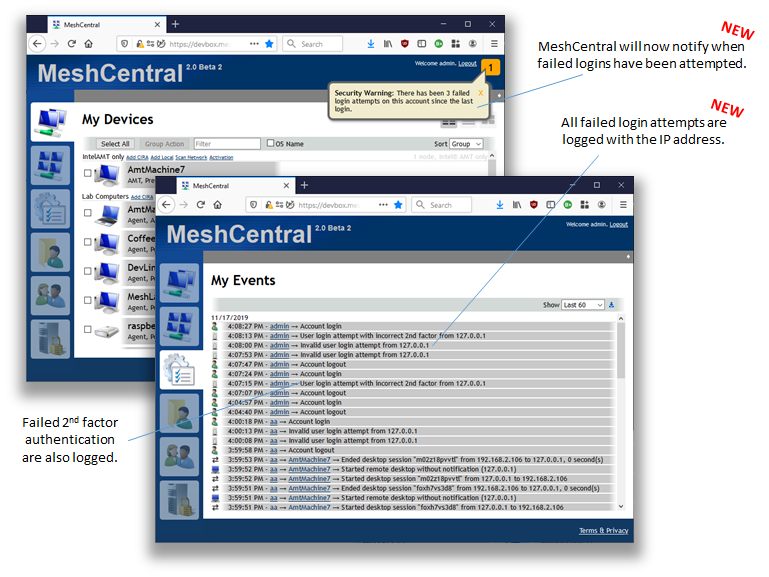Open Terms & Privacy link
The height and width of the screenshot is (577, 769).
603,530
